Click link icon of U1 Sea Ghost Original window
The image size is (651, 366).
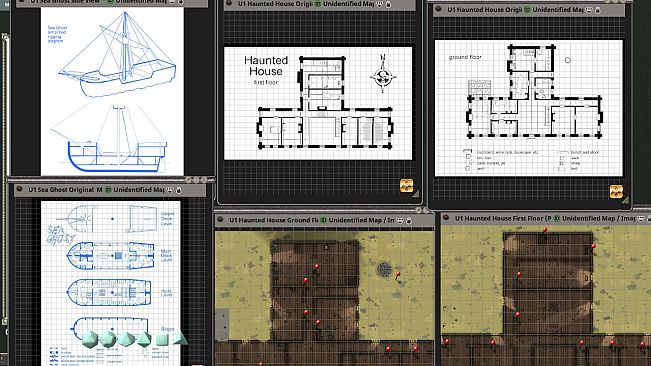19,189
